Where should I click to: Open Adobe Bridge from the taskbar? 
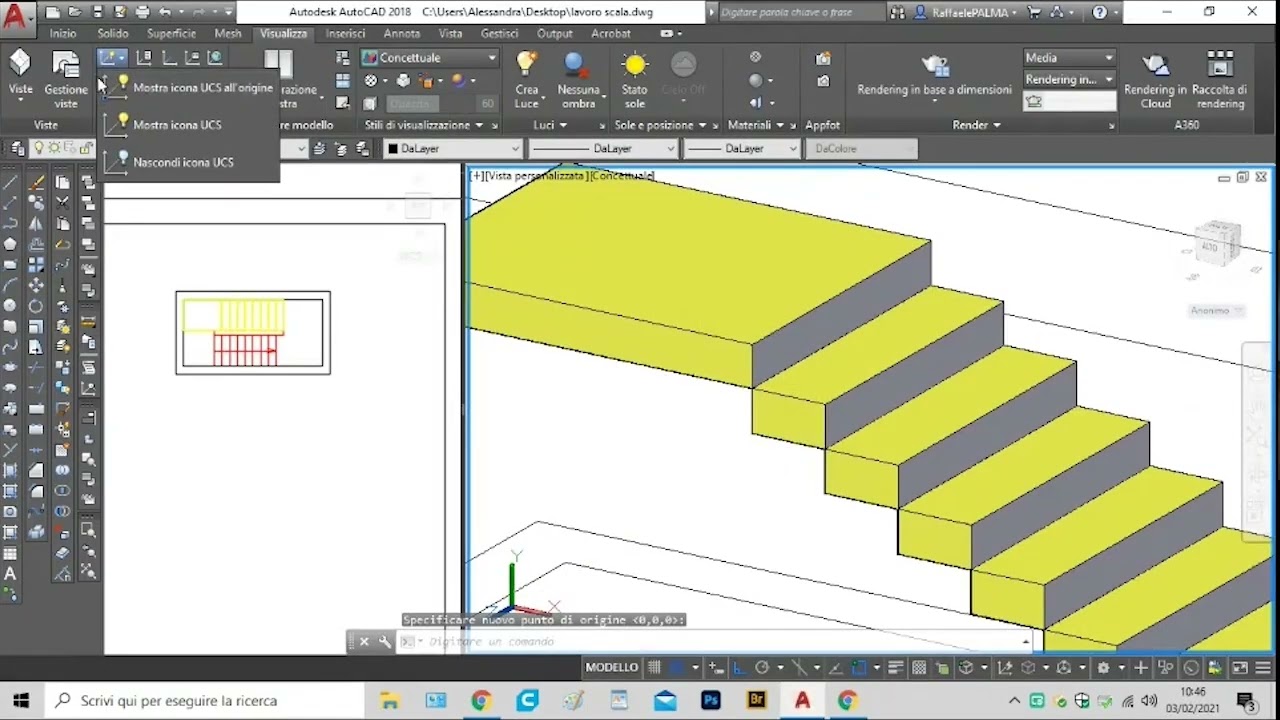757,700
